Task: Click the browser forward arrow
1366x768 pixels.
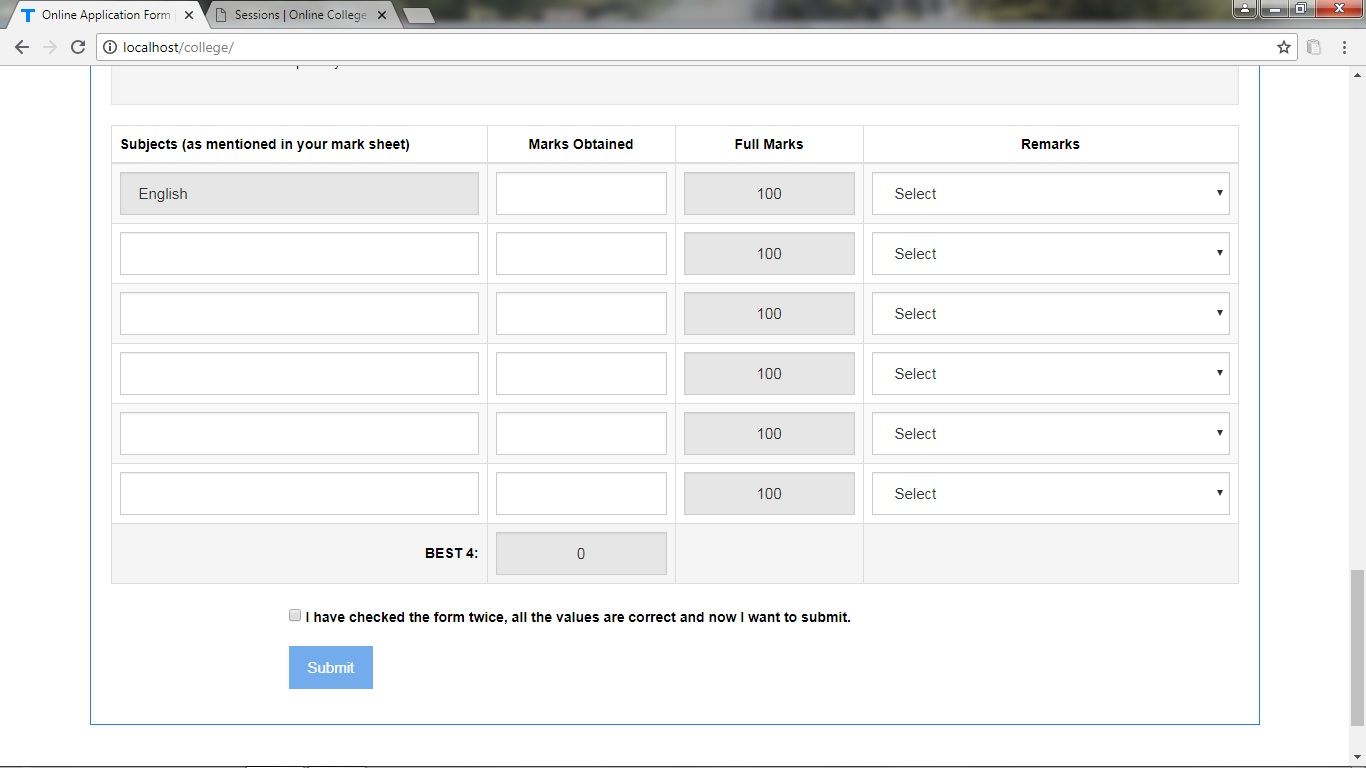Action: [50, 47]
